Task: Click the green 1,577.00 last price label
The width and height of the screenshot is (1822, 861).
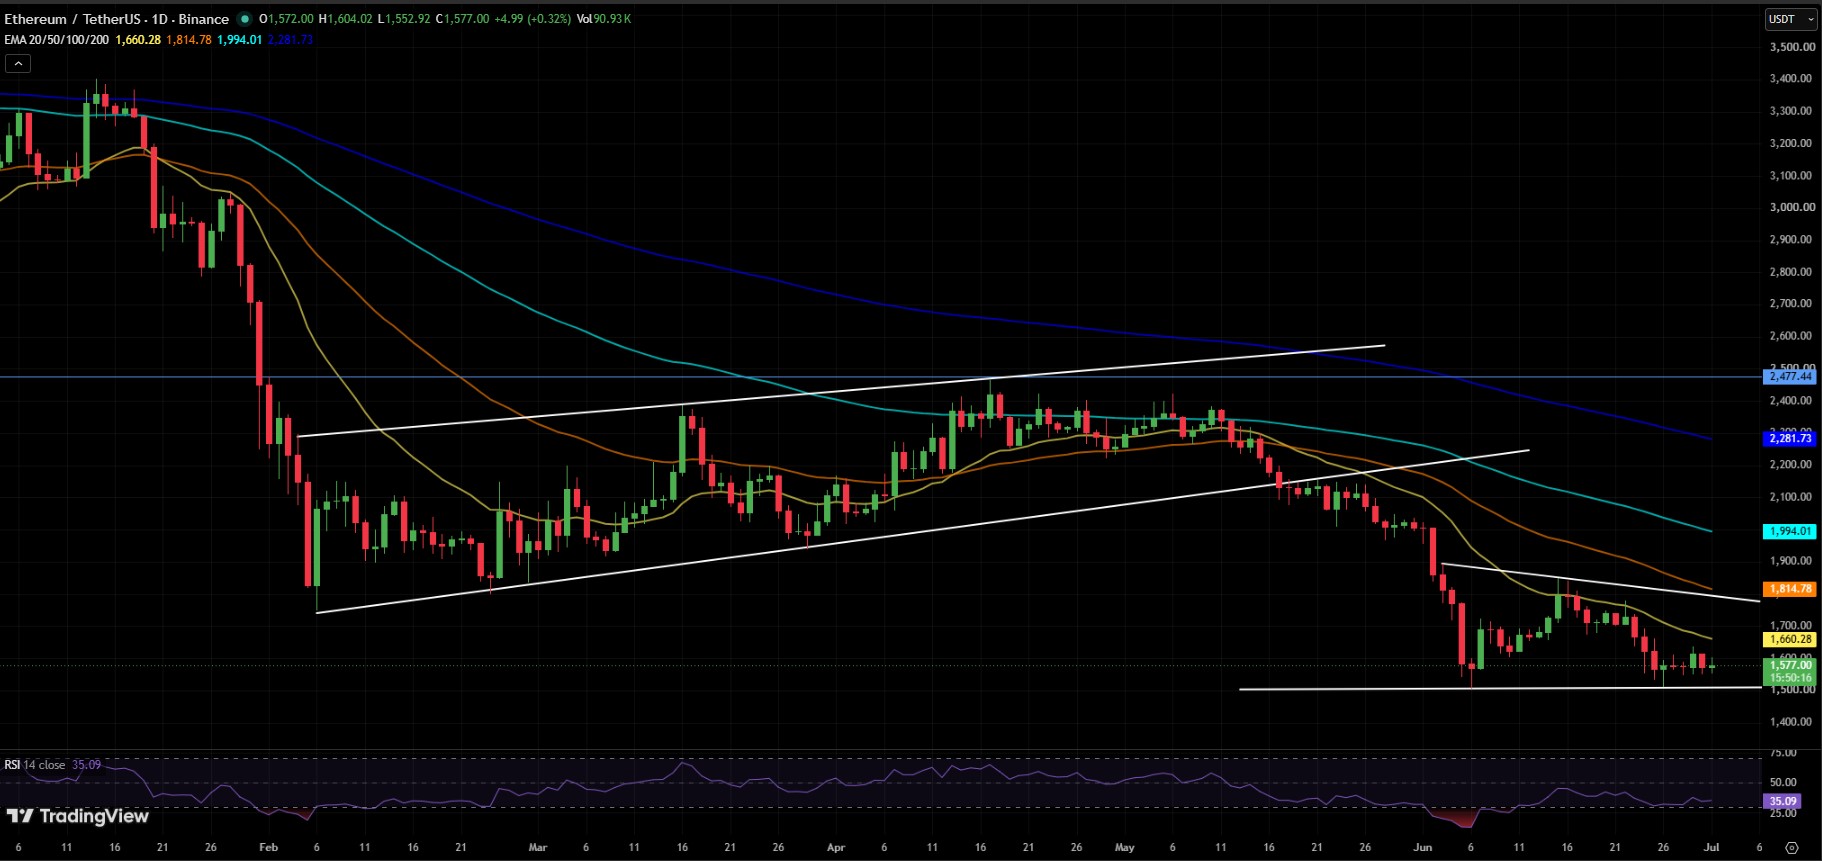Action: click(1790, 665)
